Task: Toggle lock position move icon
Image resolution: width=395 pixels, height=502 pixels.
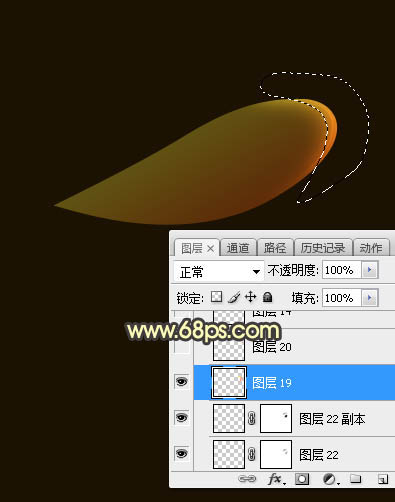Action: (251, 297)
